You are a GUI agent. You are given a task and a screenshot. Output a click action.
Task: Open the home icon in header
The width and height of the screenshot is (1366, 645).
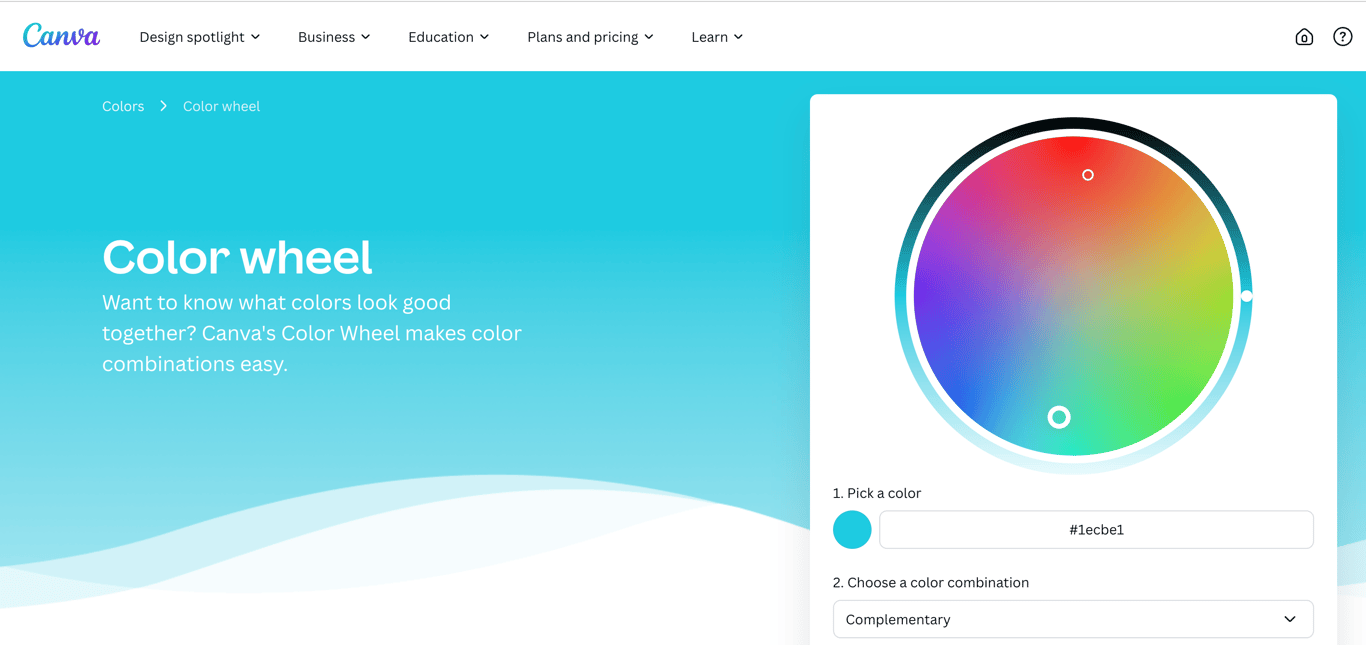click(1304, 37)
